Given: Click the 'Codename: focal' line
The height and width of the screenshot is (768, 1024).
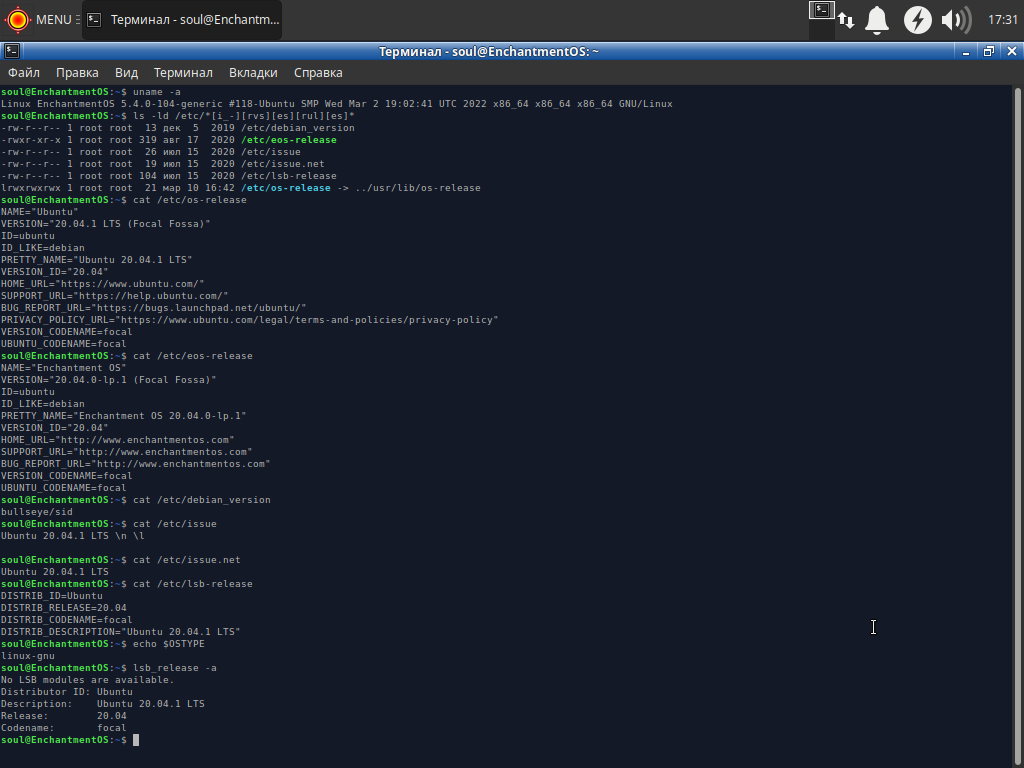Looking at the screenshot, I should (63, 728).
